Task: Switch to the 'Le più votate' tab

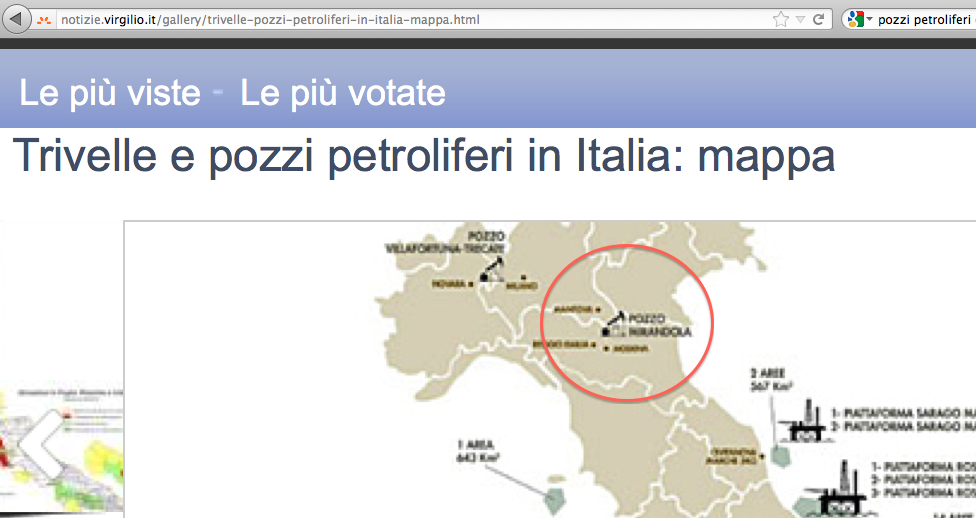Action: coord(343,93)
